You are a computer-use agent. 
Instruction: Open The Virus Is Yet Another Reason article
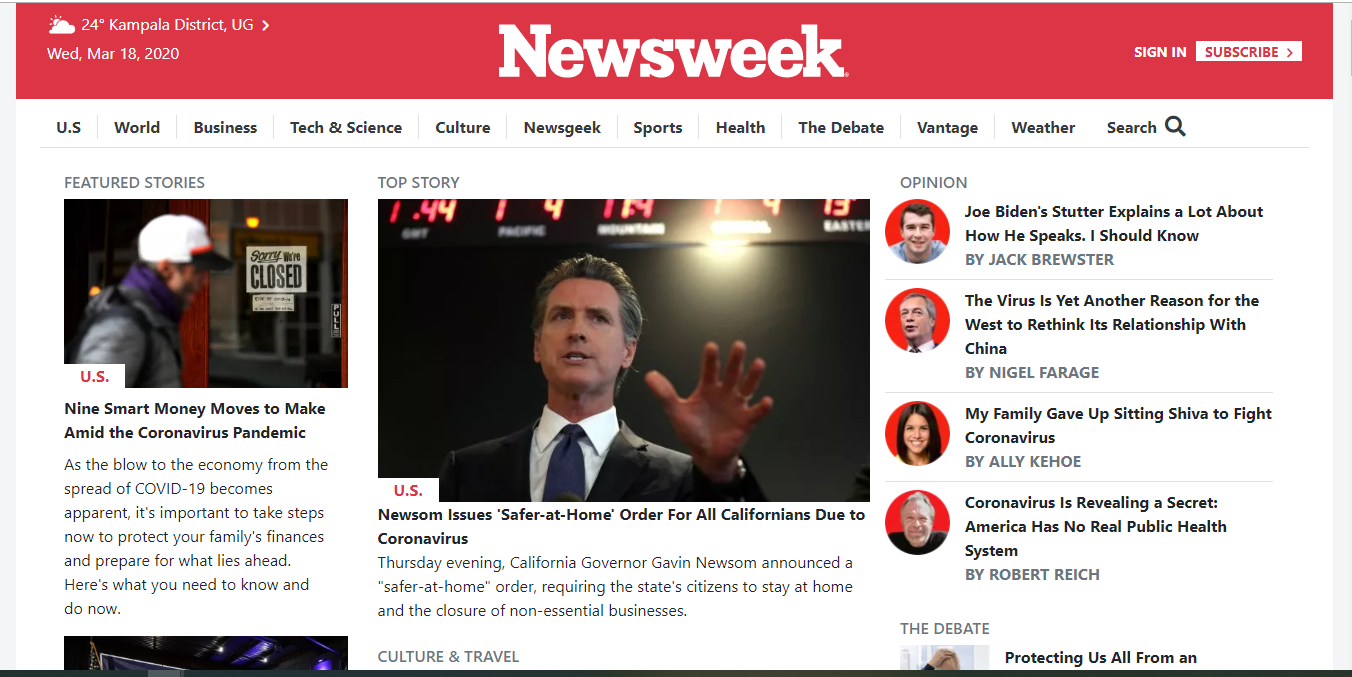click(x=1112, y=324)
